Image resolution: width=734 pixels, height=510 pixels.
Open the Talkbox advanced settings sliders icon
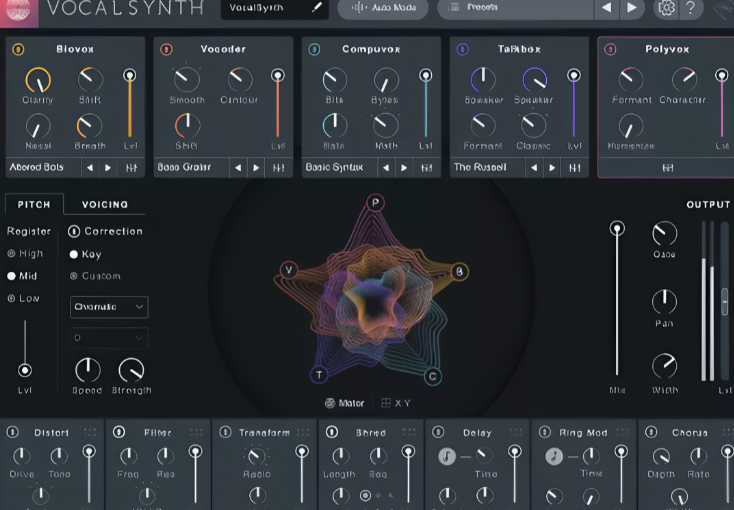(x=574, y=168)
